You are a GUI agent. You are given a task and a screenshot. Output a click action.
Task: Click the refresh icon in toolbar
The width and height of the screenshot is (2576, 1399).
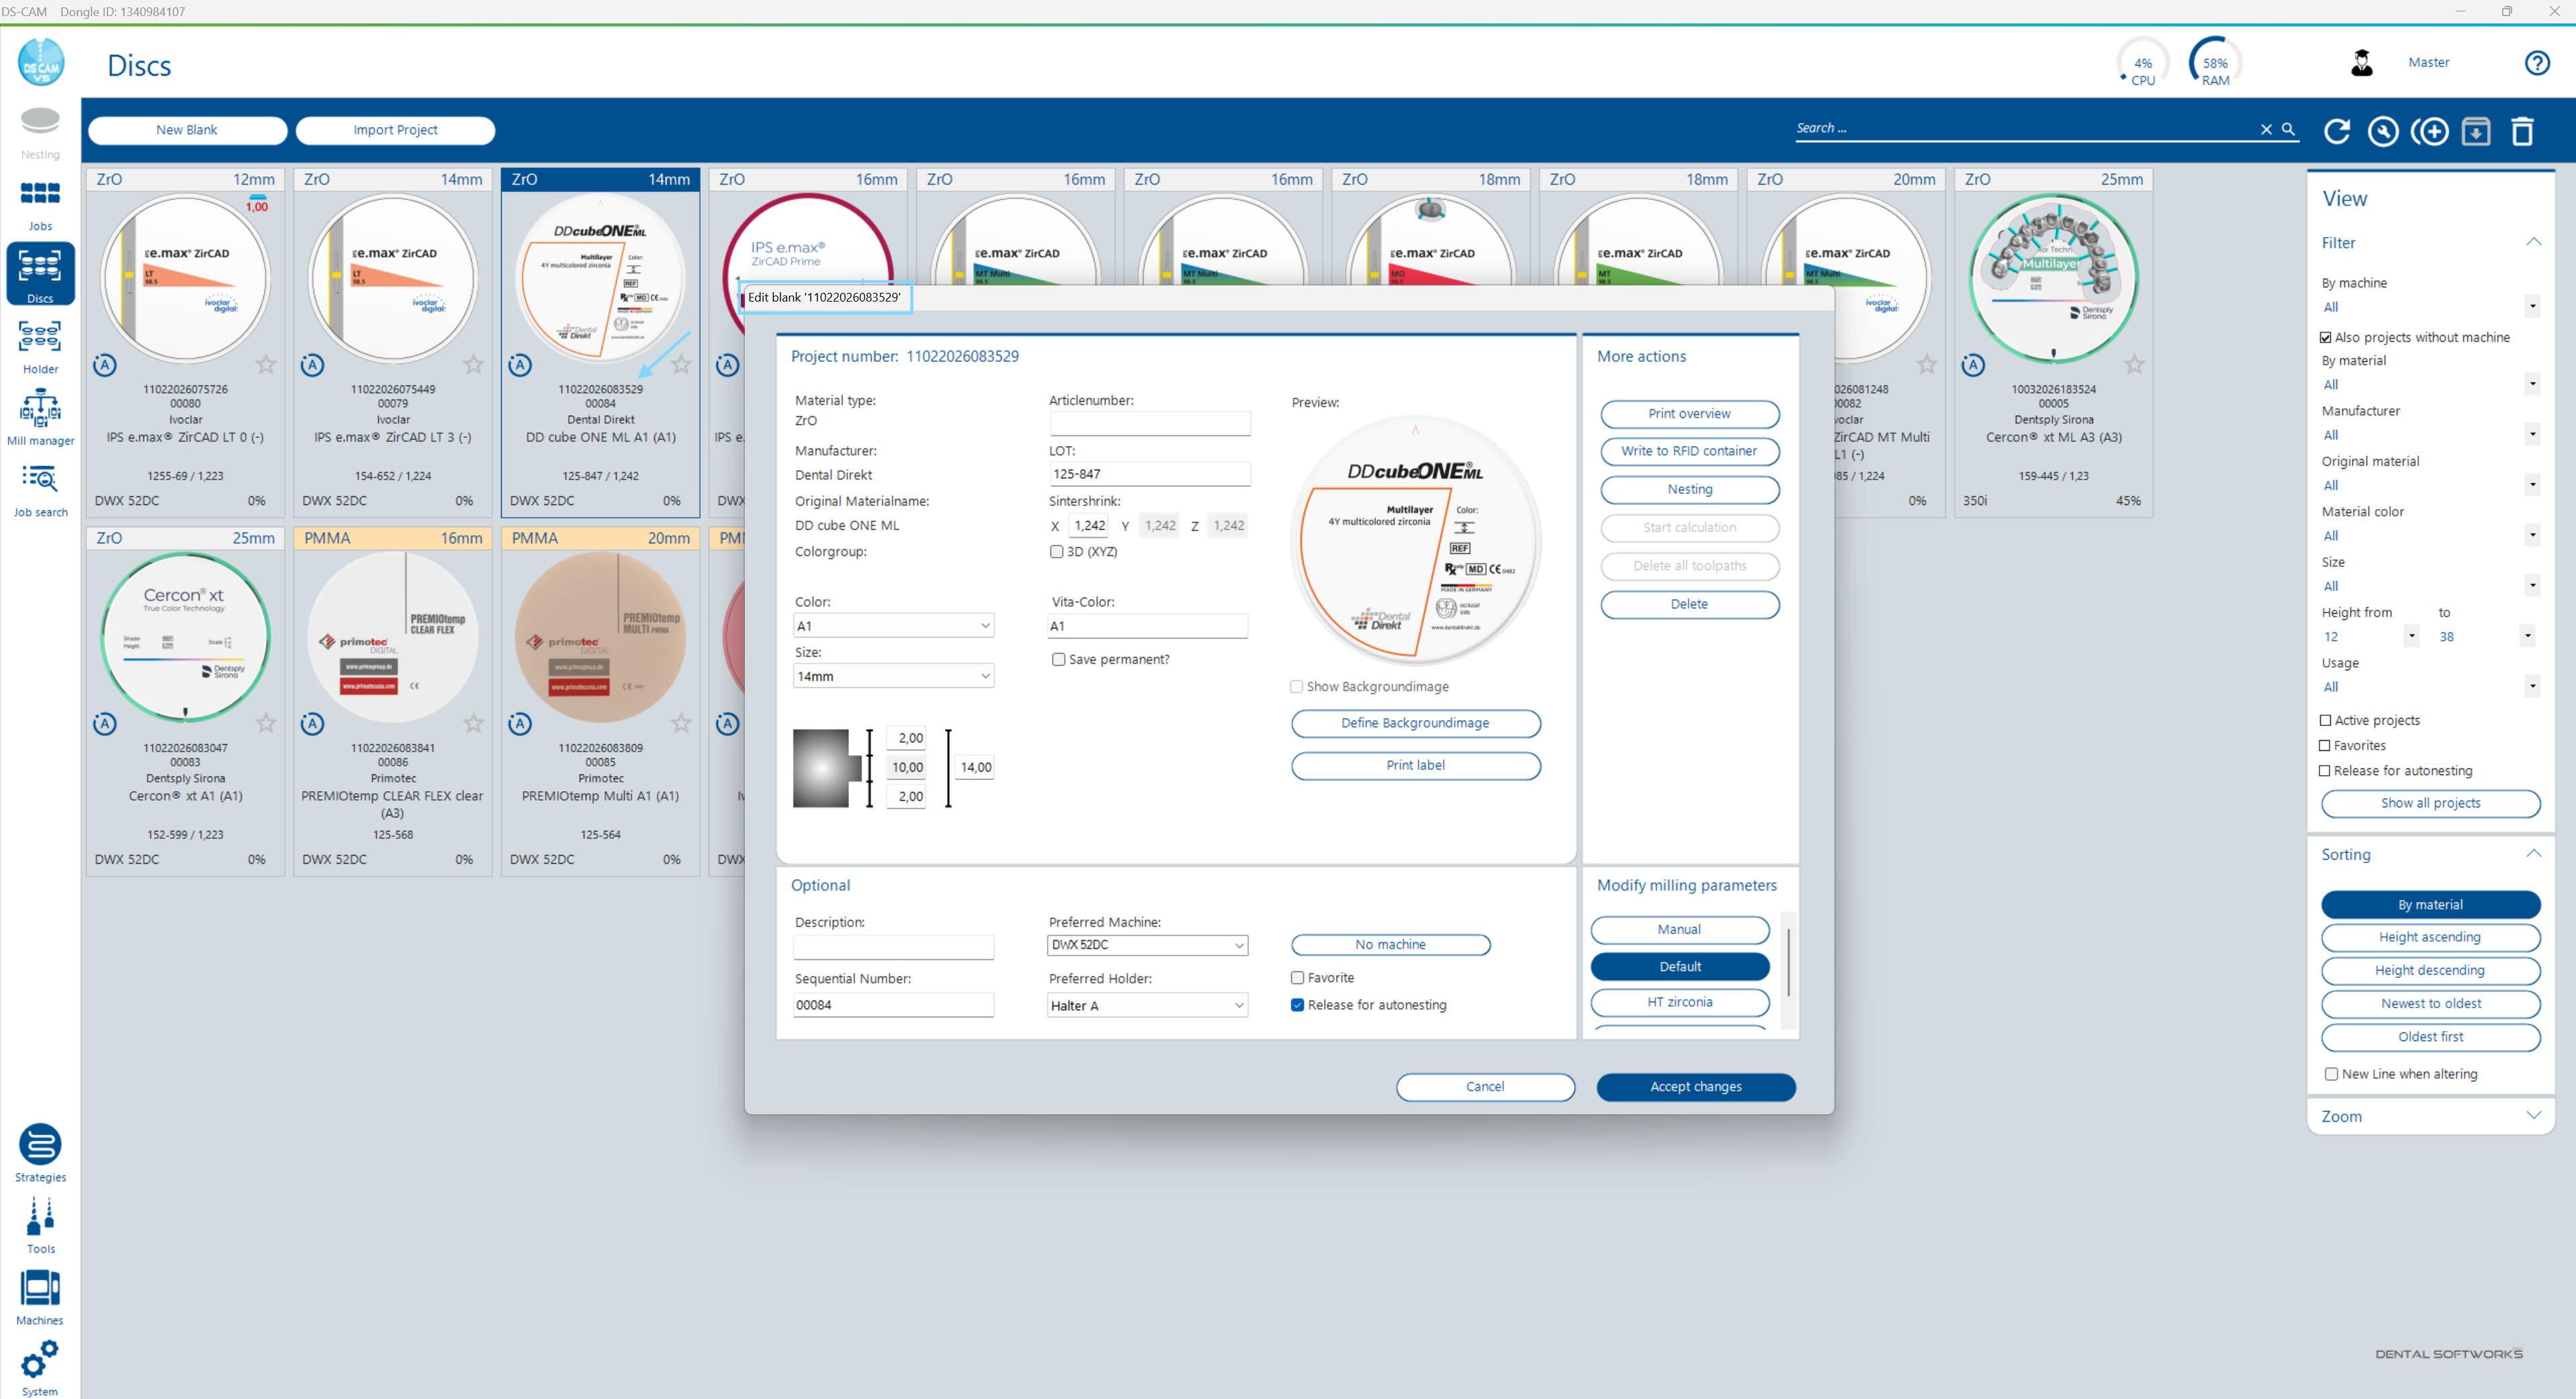pos(2337,131)
